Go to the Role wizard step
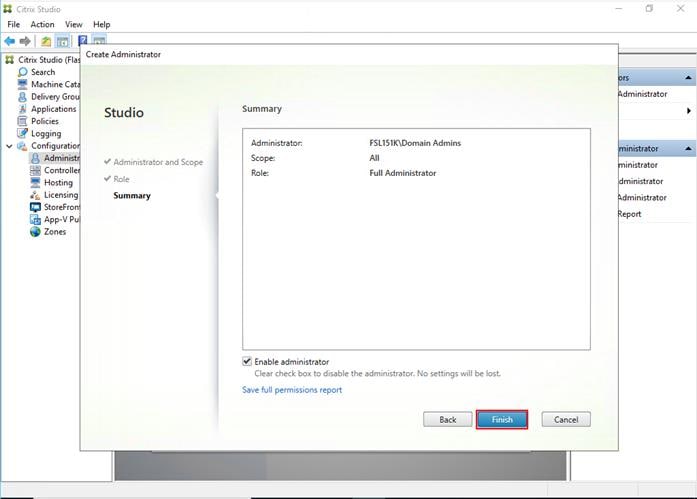 [121, 179]
